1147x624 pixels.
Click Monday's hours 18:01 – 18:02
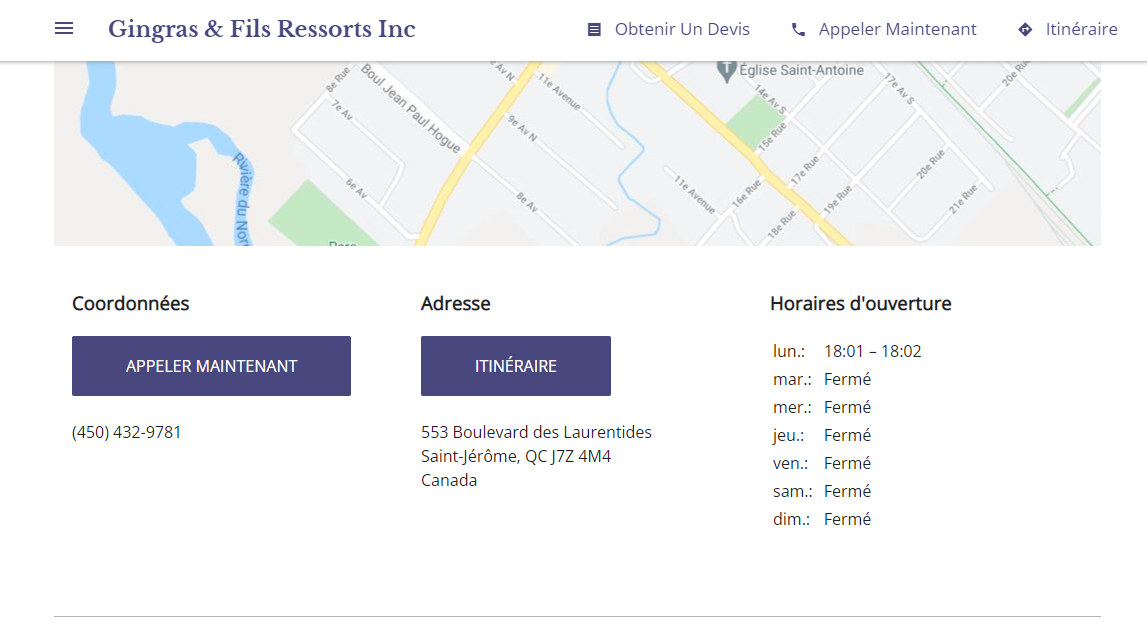[872, 351]
